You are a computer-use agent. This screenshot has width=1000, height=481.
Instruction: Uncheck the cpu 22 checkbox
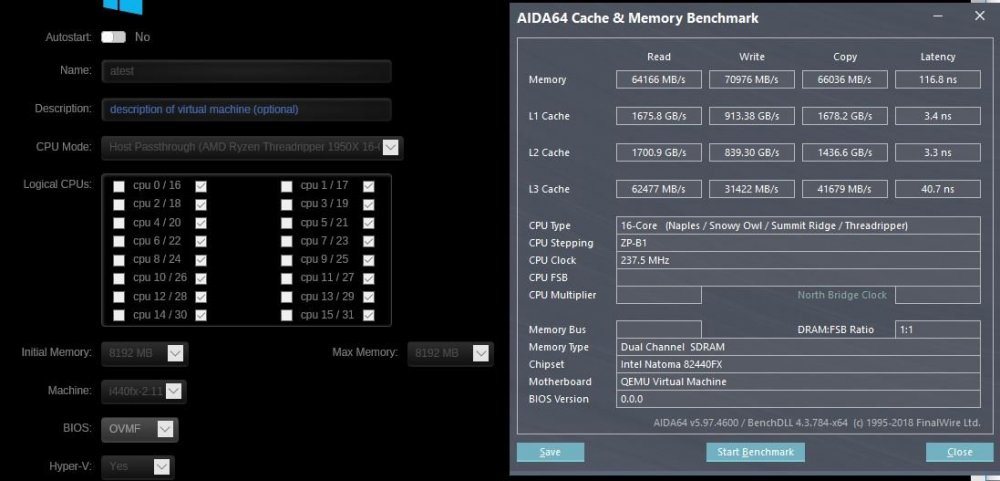pyautogui.click(x=201, y=241)
